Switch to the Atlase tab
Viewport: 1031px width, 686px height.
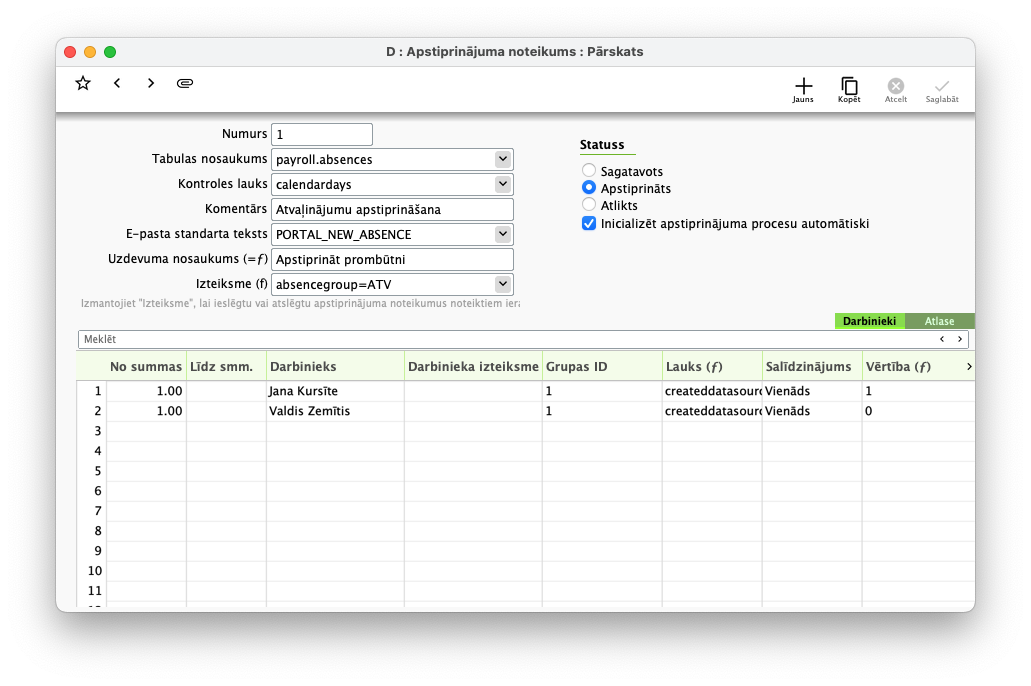[939, 321]
